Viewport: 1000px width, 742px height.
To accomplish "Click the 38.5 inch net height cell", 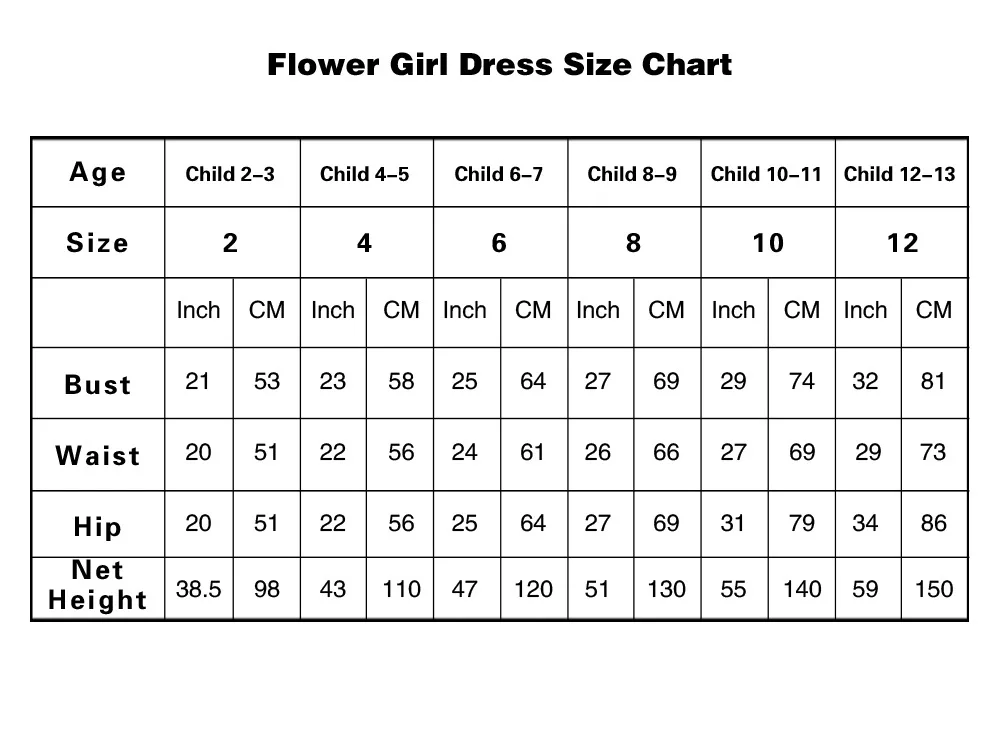I will click(198, 589).
